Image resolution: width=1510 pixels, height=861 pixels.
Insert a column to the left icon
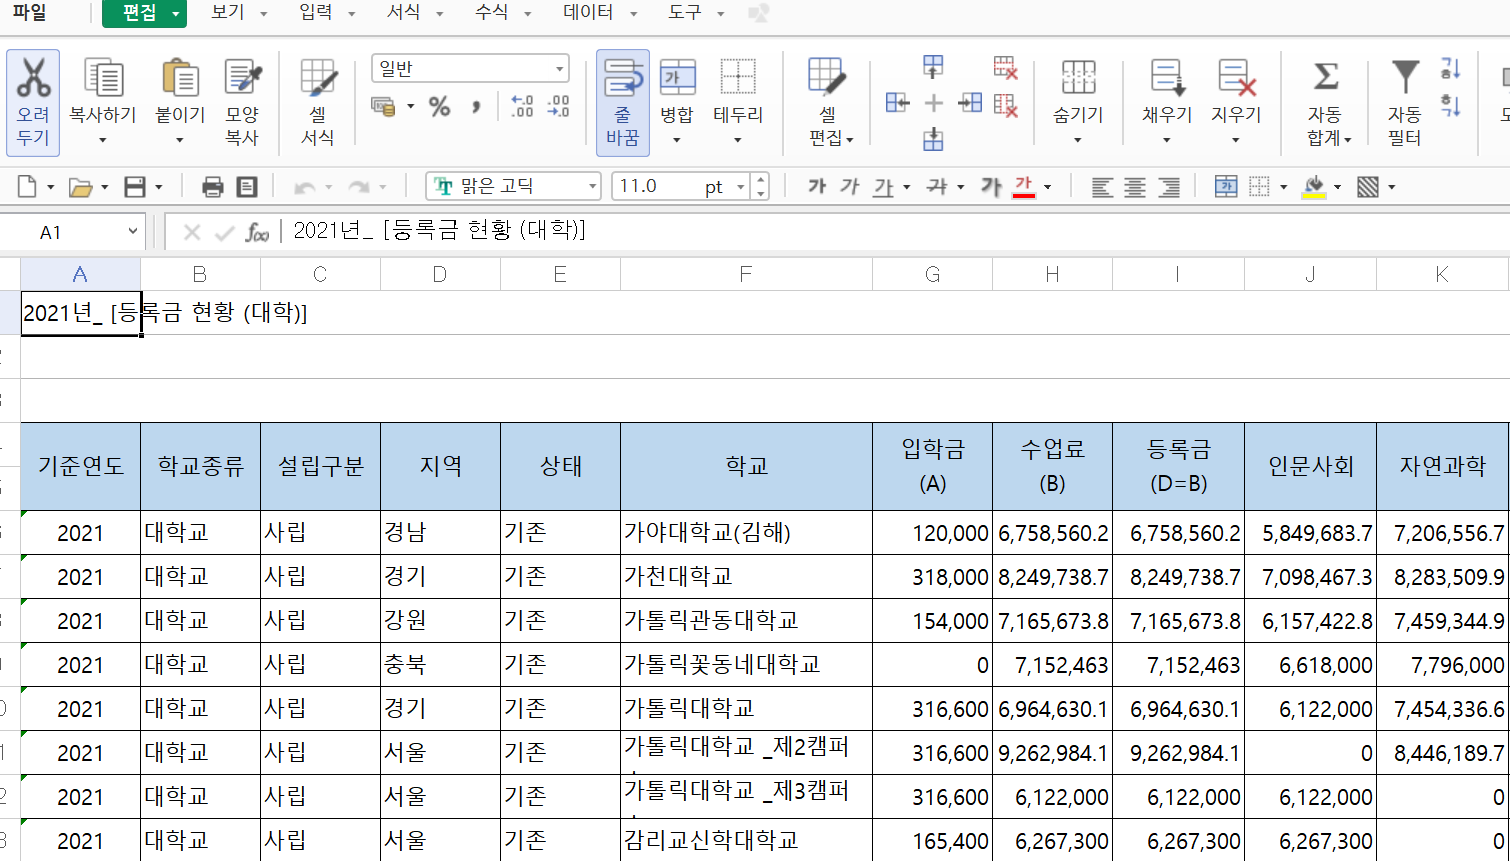point(897,103)
